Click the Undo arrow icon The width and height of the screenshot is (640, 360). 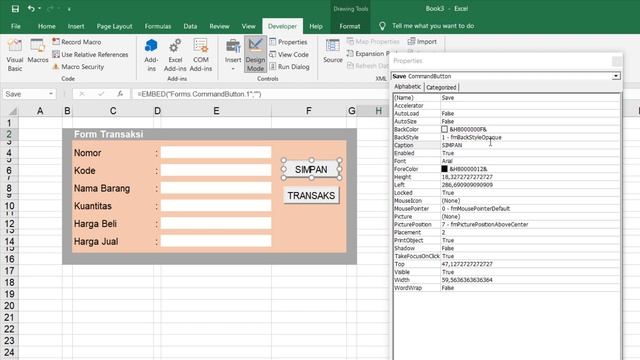[31, 9]
